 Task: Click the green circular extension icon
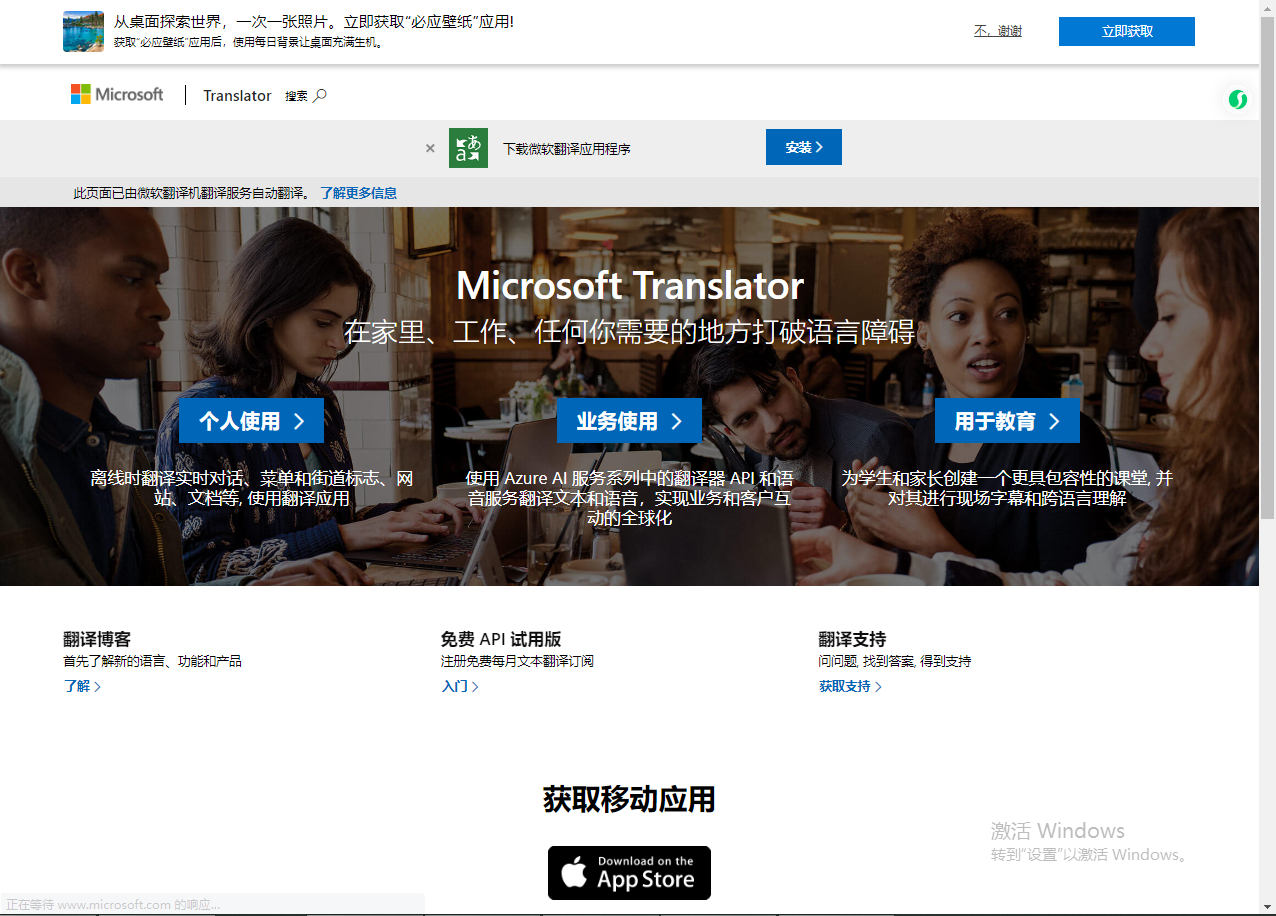coord(1238,99)
